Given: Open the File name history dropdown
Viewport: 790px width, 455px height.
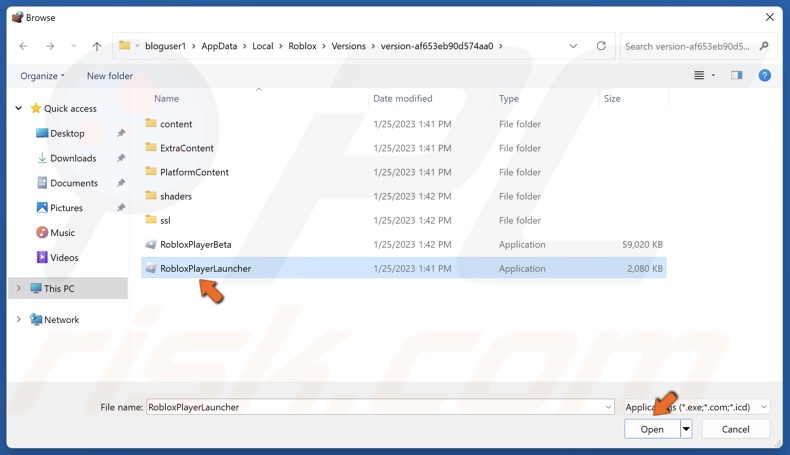Looking at the screenshot, I should click(608, 407).
